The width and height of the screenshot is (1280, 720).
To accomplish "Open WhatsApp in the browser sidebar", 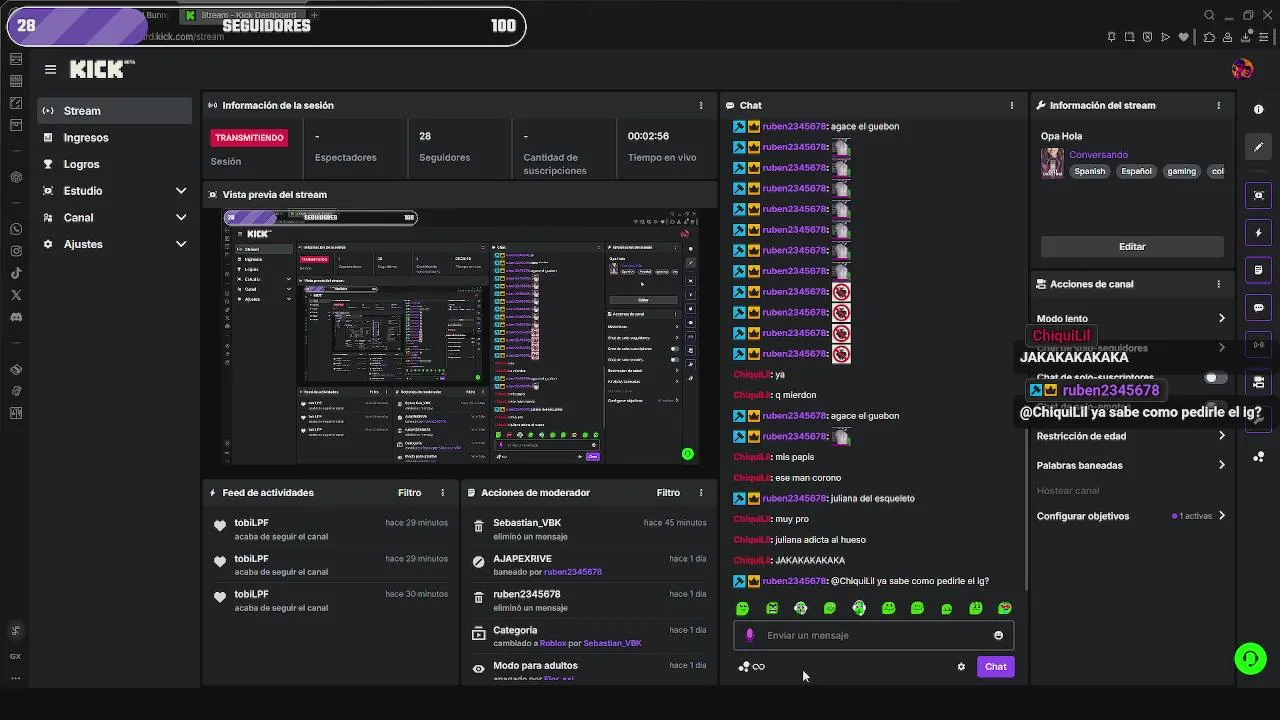I will pyautogui.click(x=16, y=229).
